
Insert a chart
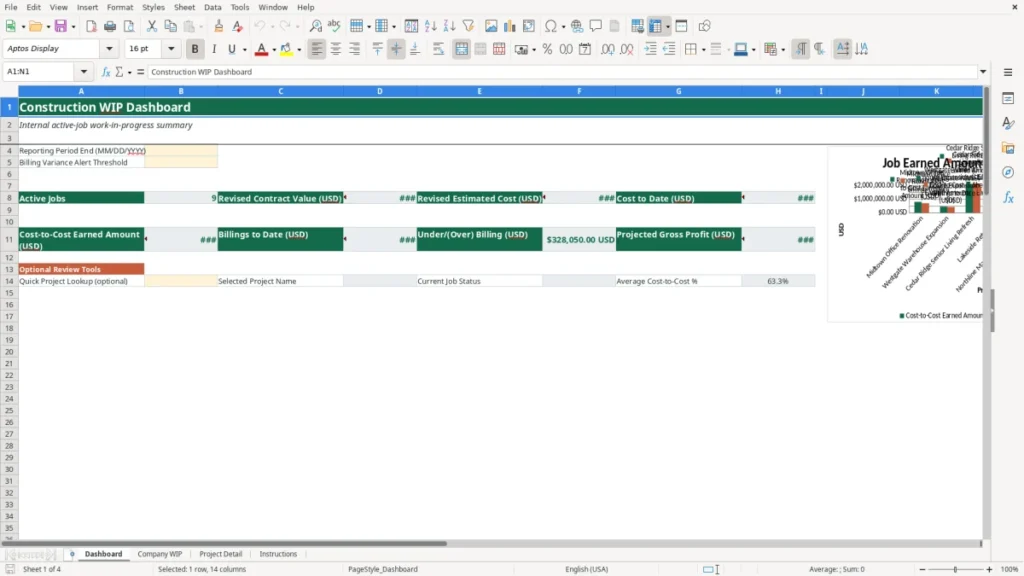point(510,26)
